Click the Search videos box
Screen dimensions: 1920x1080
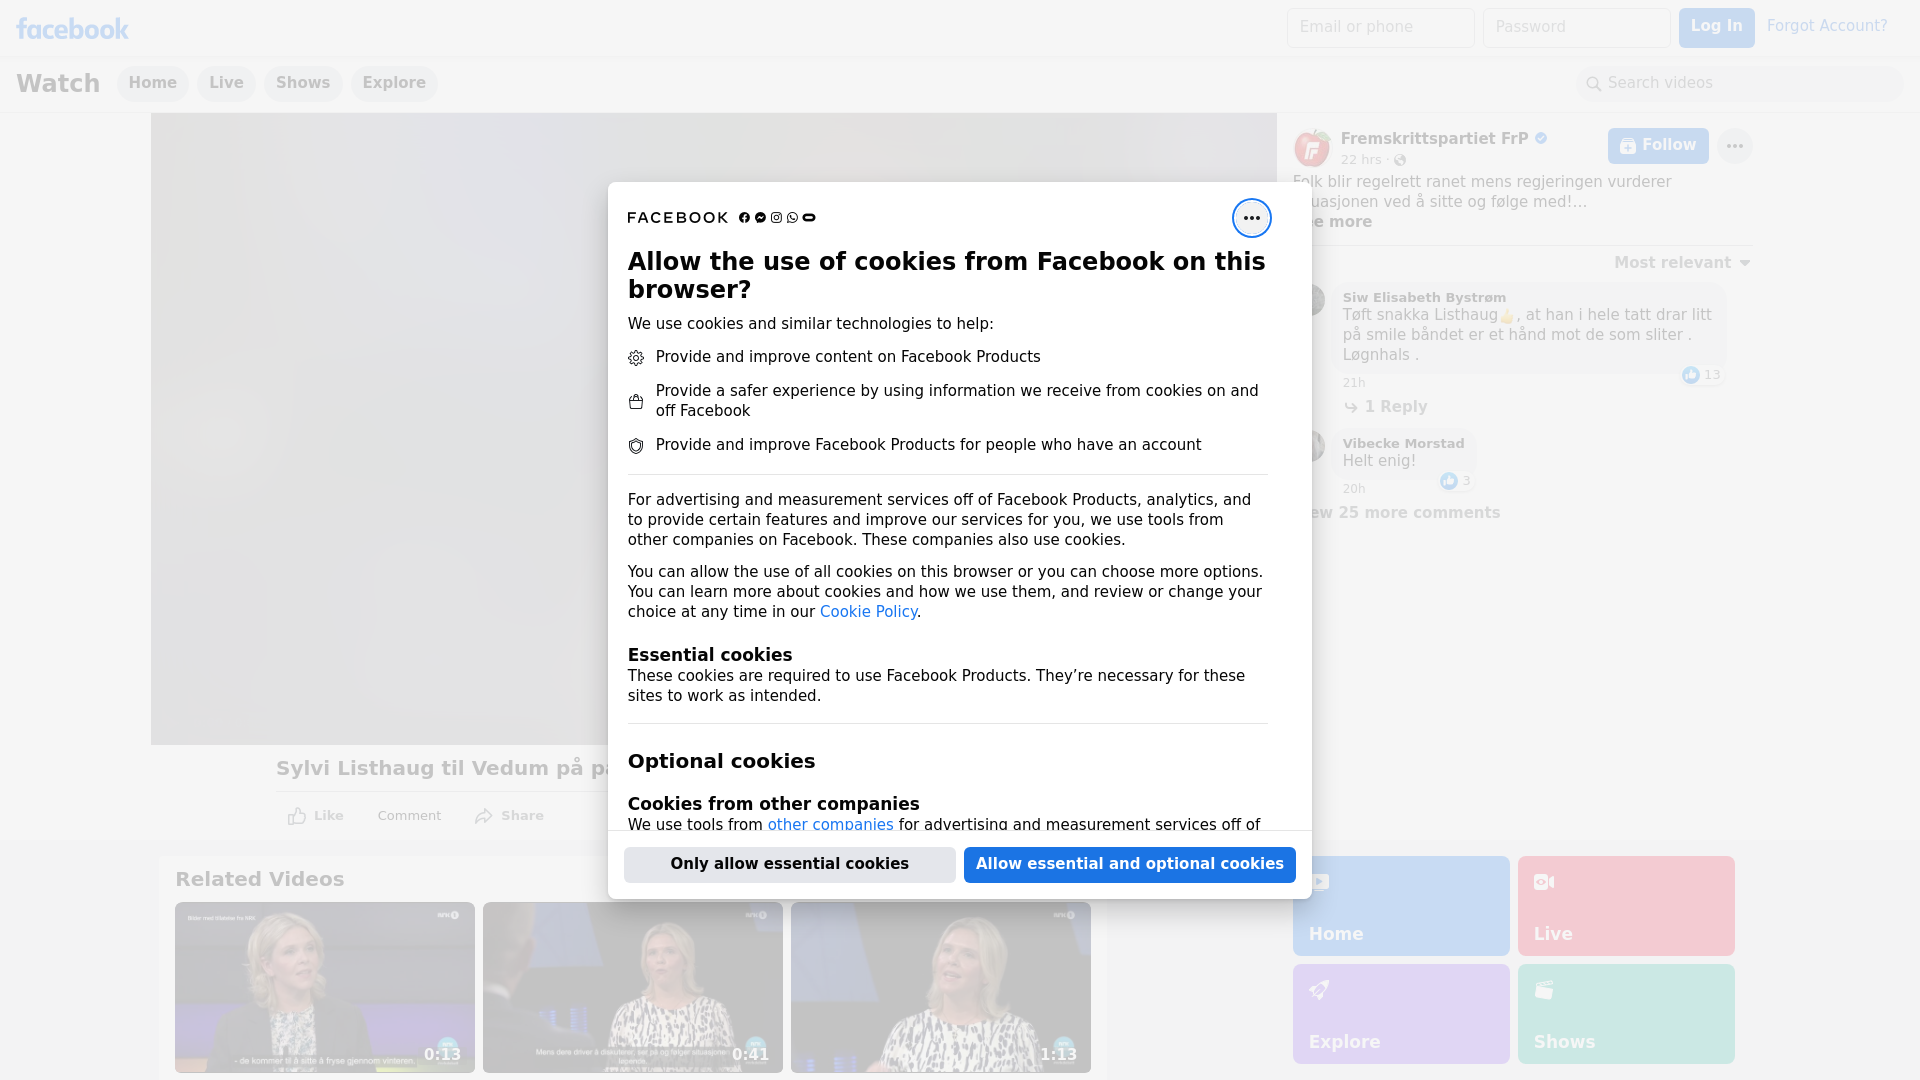click(x=1740, y=84)
